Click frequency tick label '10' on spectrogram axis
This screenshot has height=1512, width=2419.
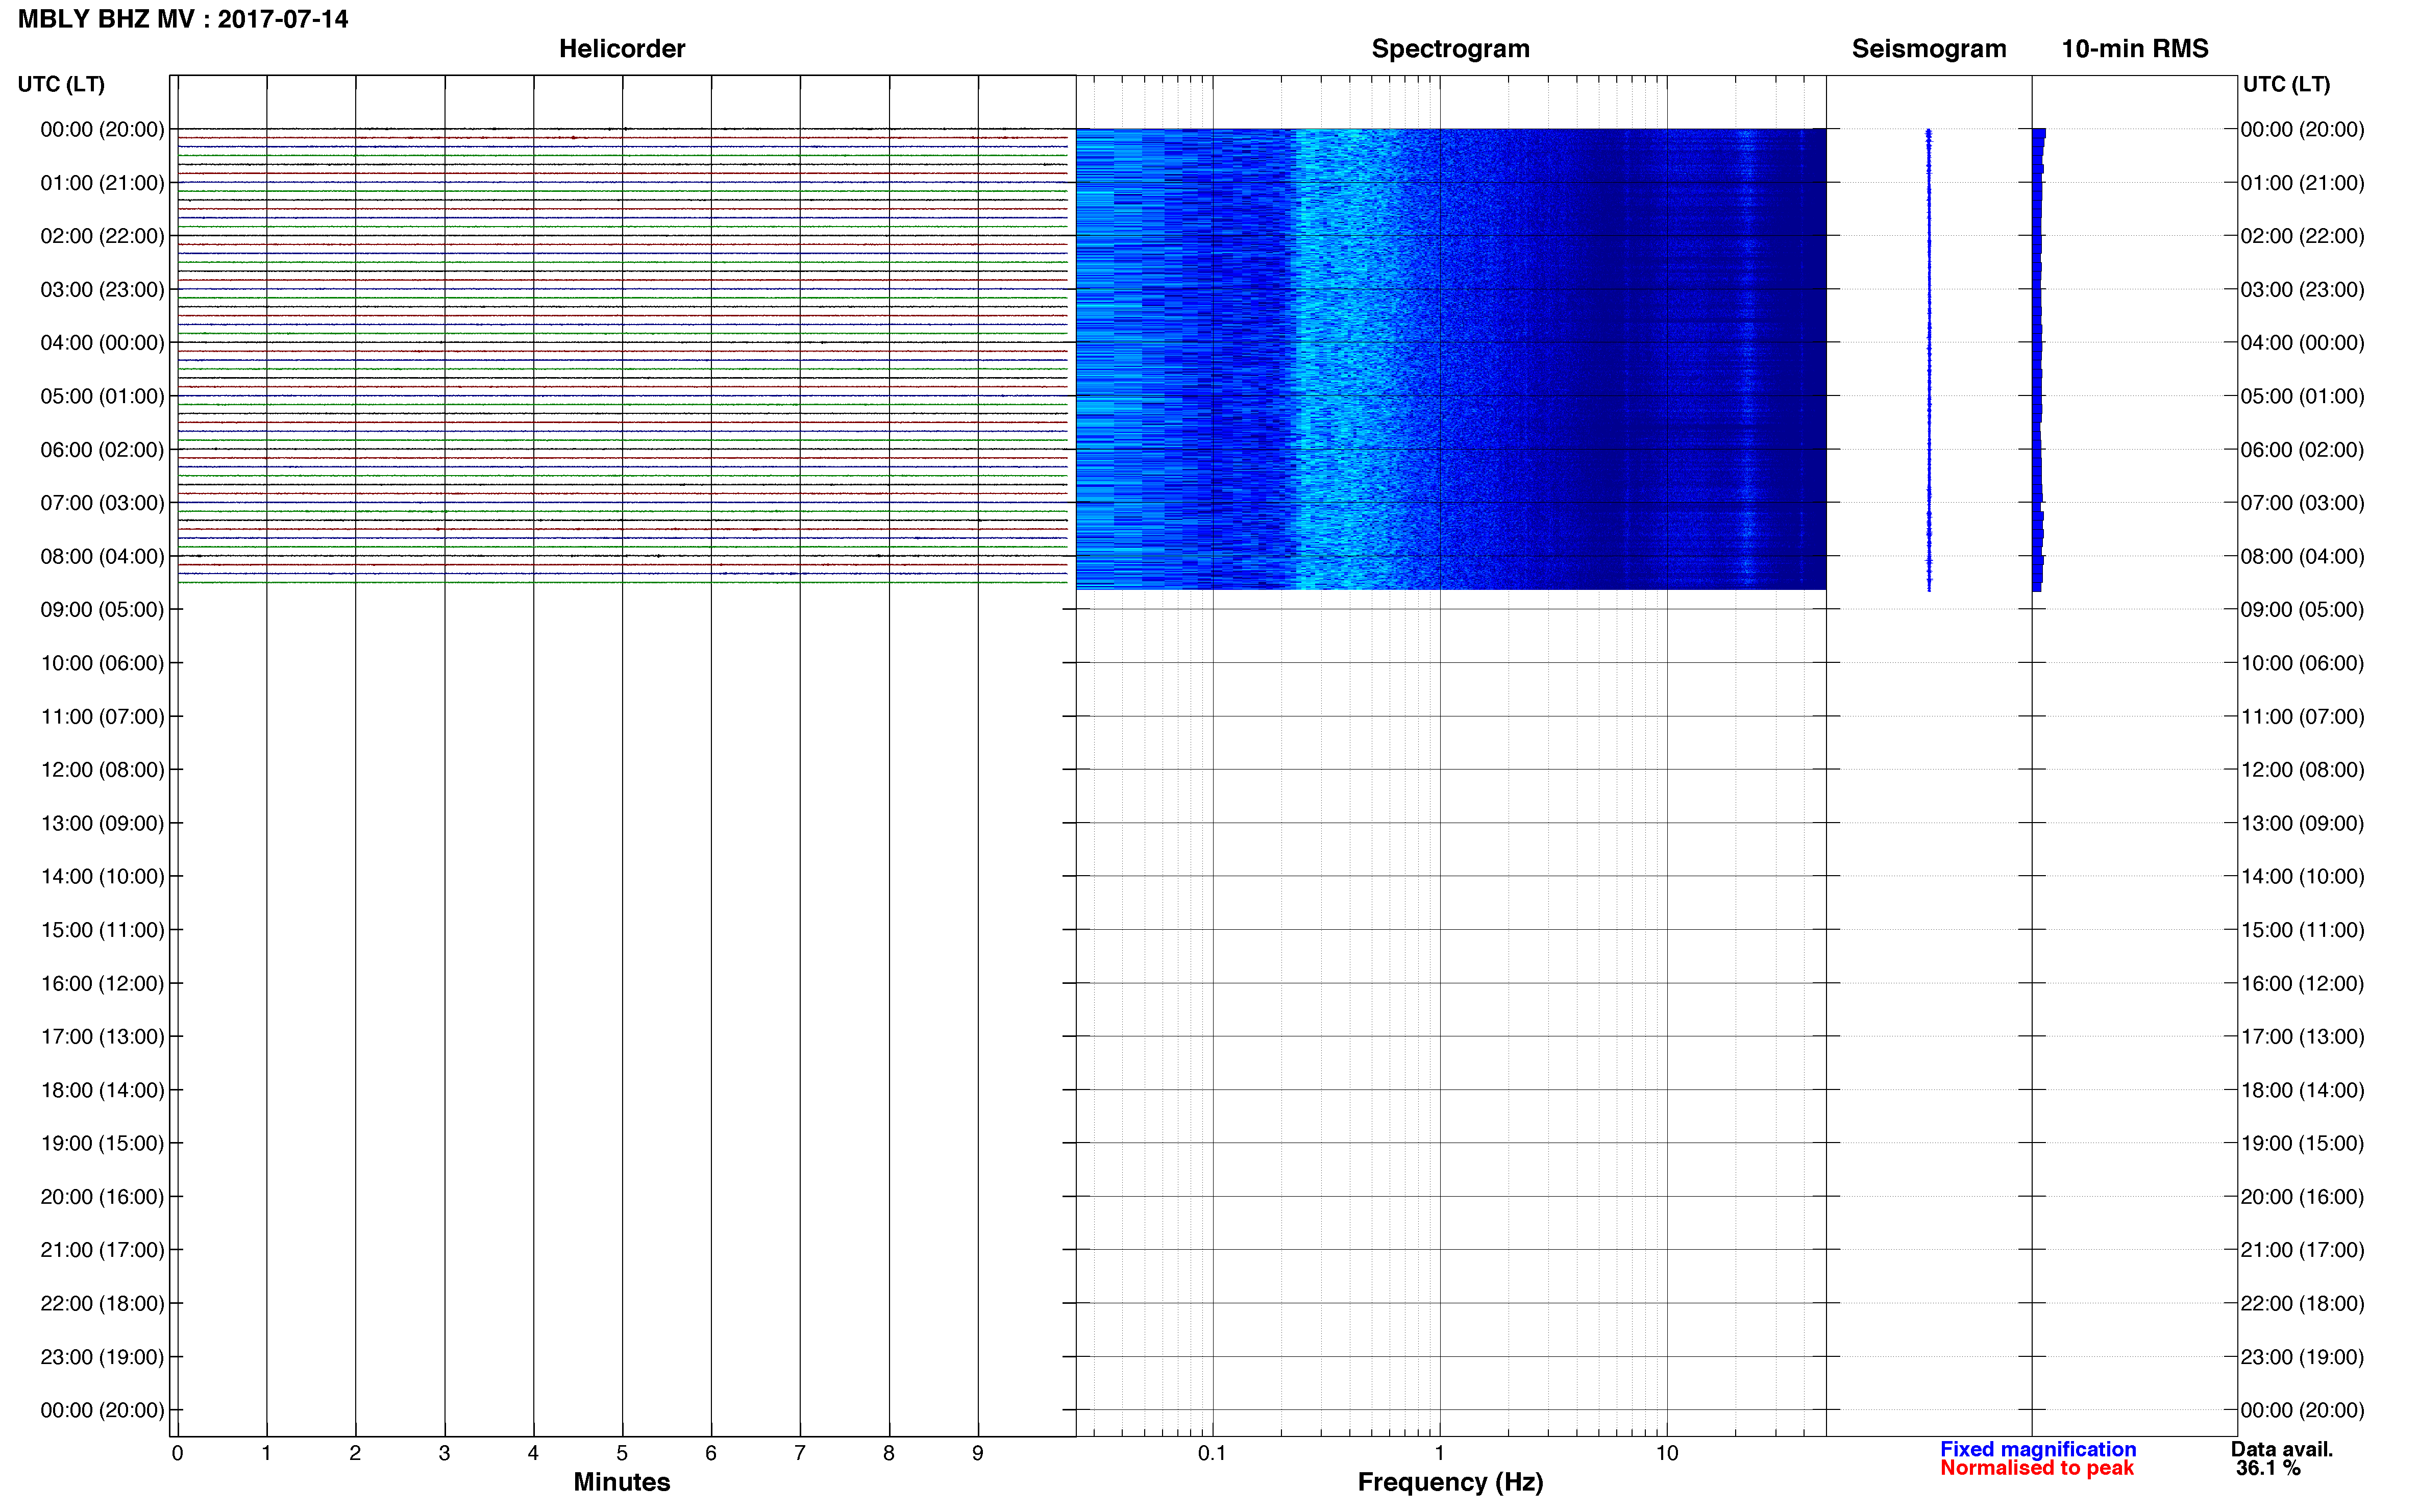tap(1667, 1454)
